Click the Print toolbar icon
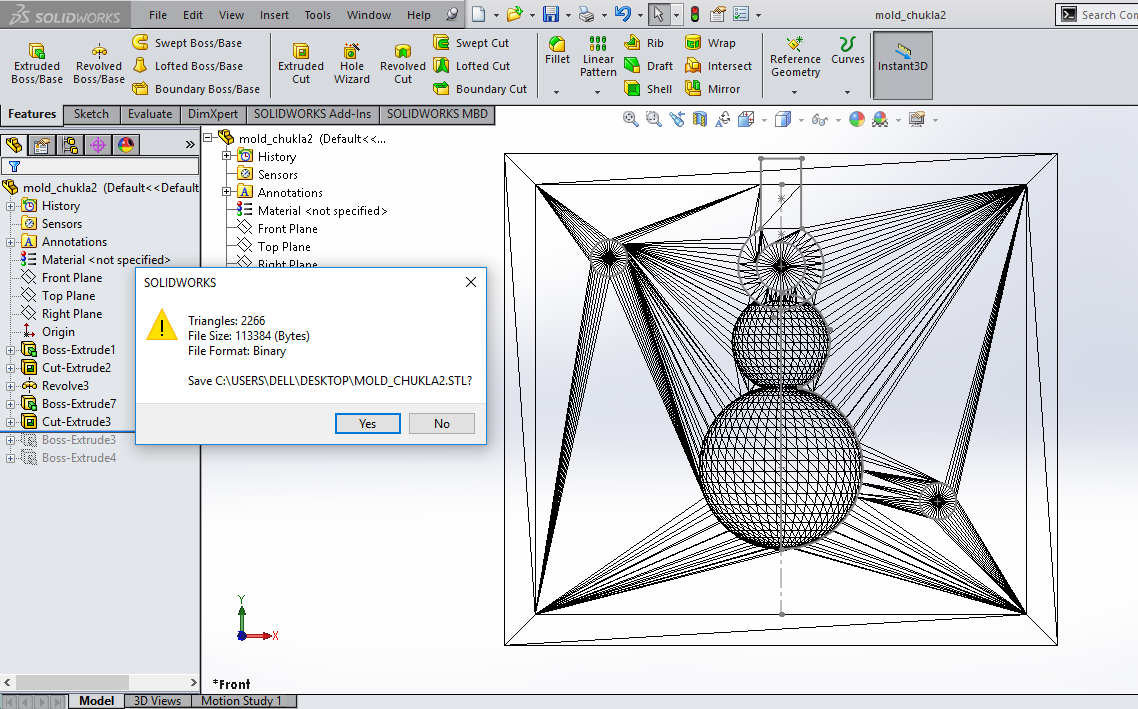1138x709 pixels. click(586, 15)
